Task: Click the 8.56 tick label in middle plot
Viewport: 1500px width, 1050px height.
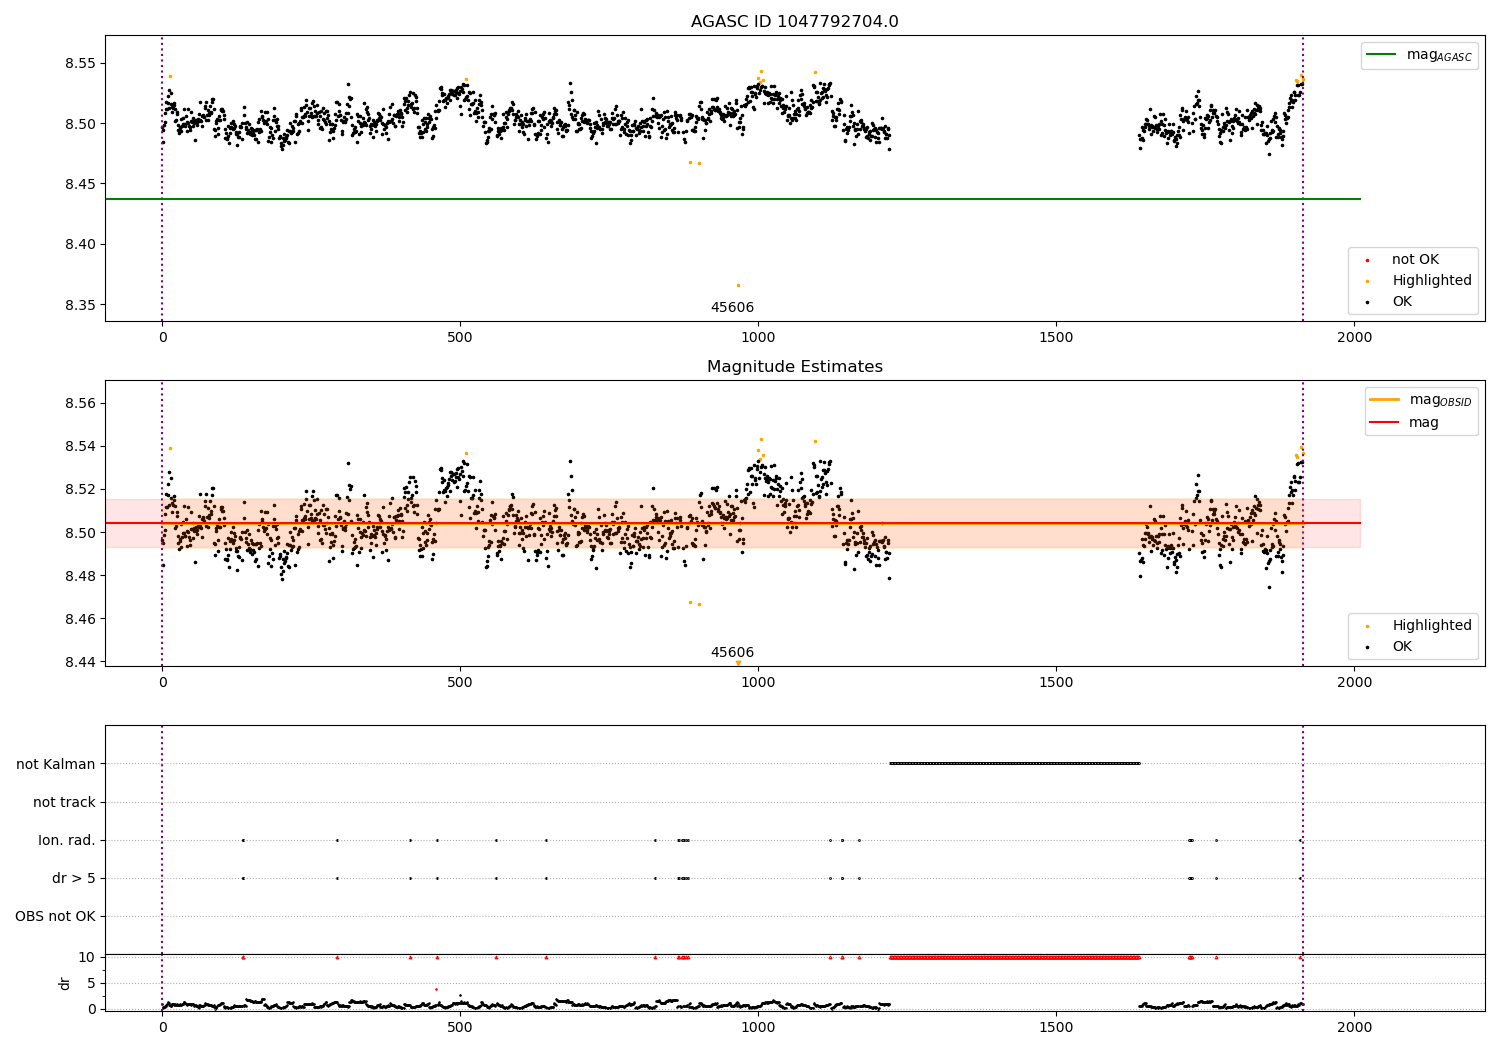Action: coord(79,404)
